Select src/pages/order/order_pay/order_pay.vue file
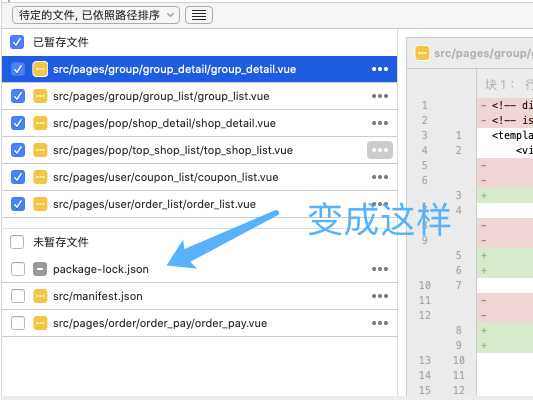 coord(200,323)
